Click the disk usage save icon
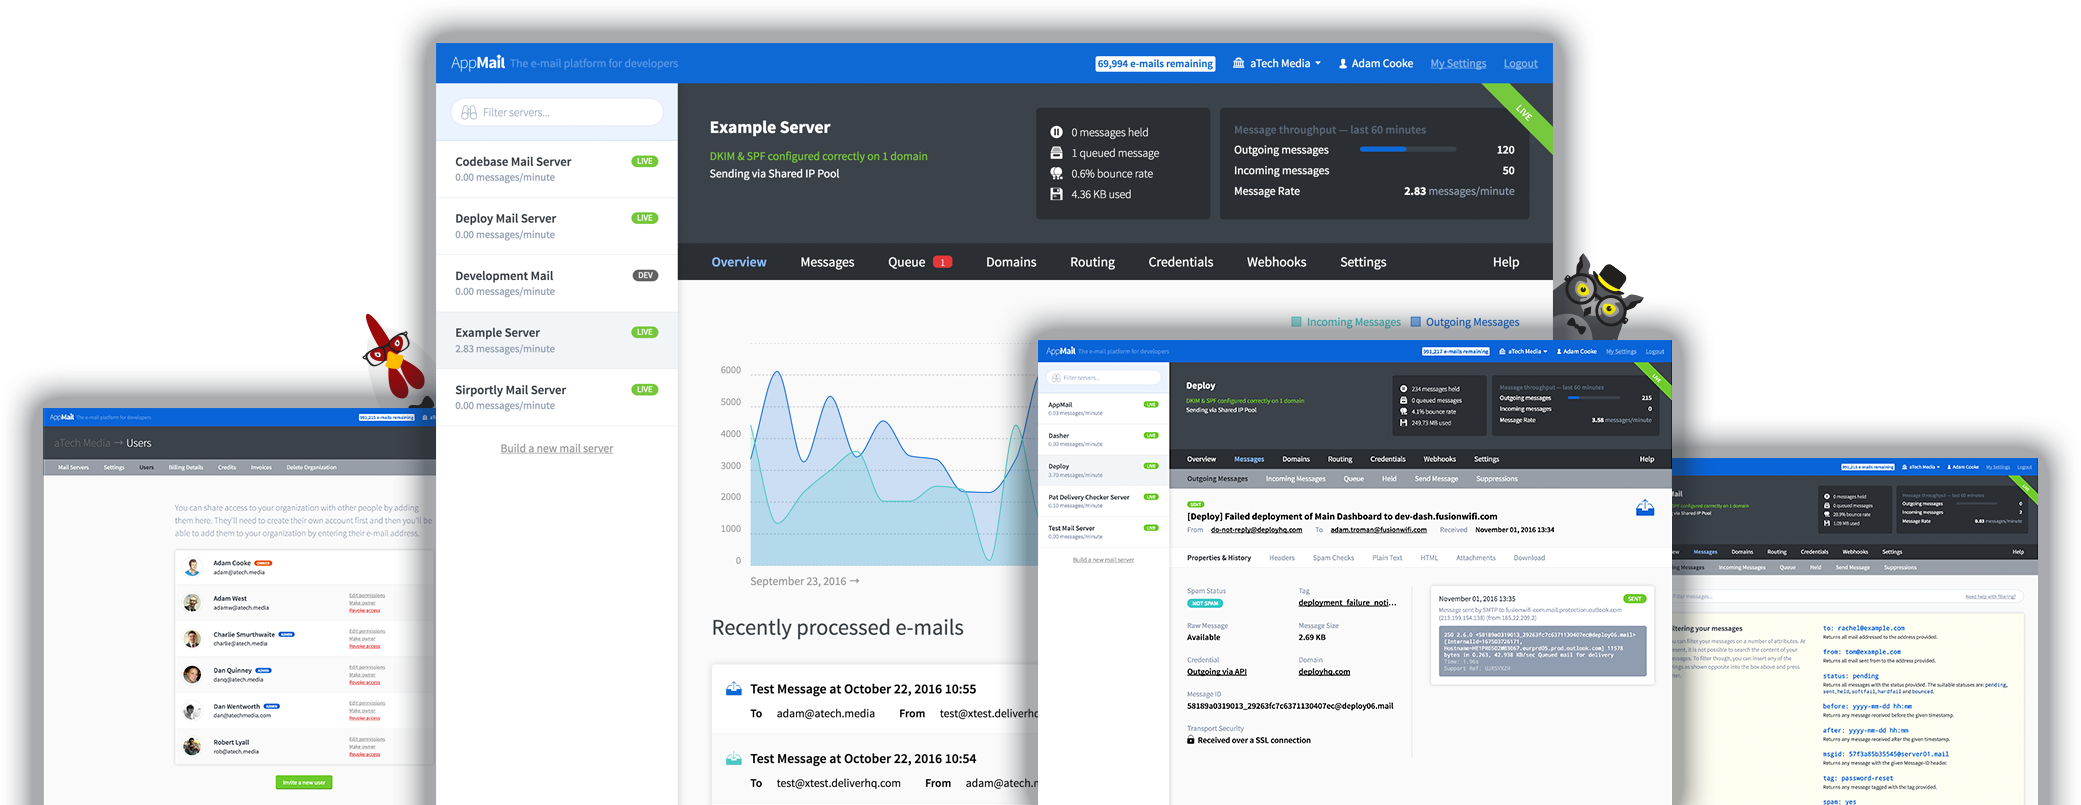 pos(1056,194)
